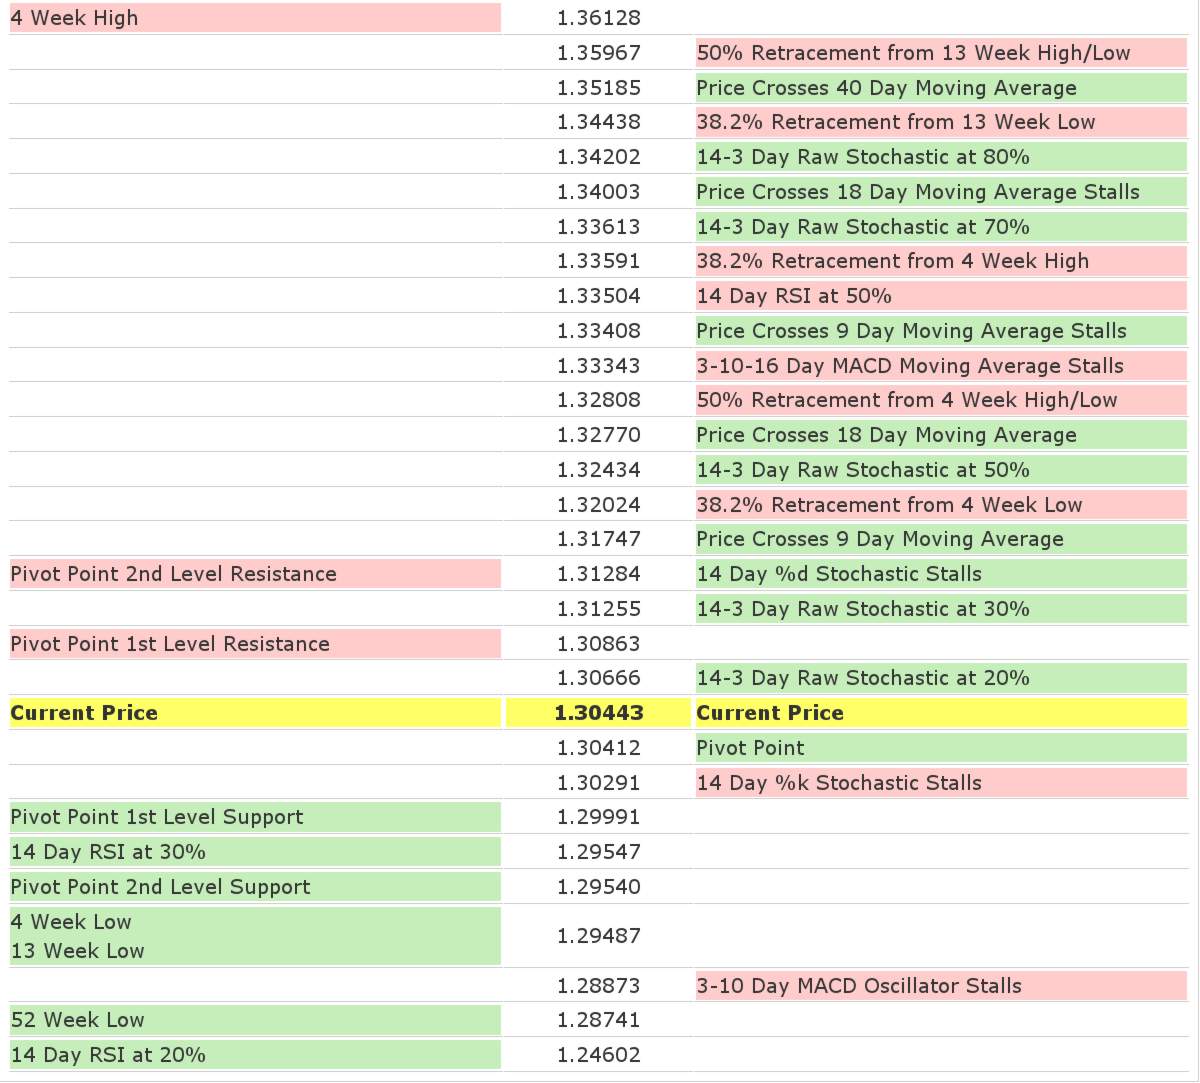Image resolution: width=1200 pixels, height=1083 pixels.
Task: Click 'Price Crosses 9 Day Moving Average Stalls'
Action: [912, 331]
